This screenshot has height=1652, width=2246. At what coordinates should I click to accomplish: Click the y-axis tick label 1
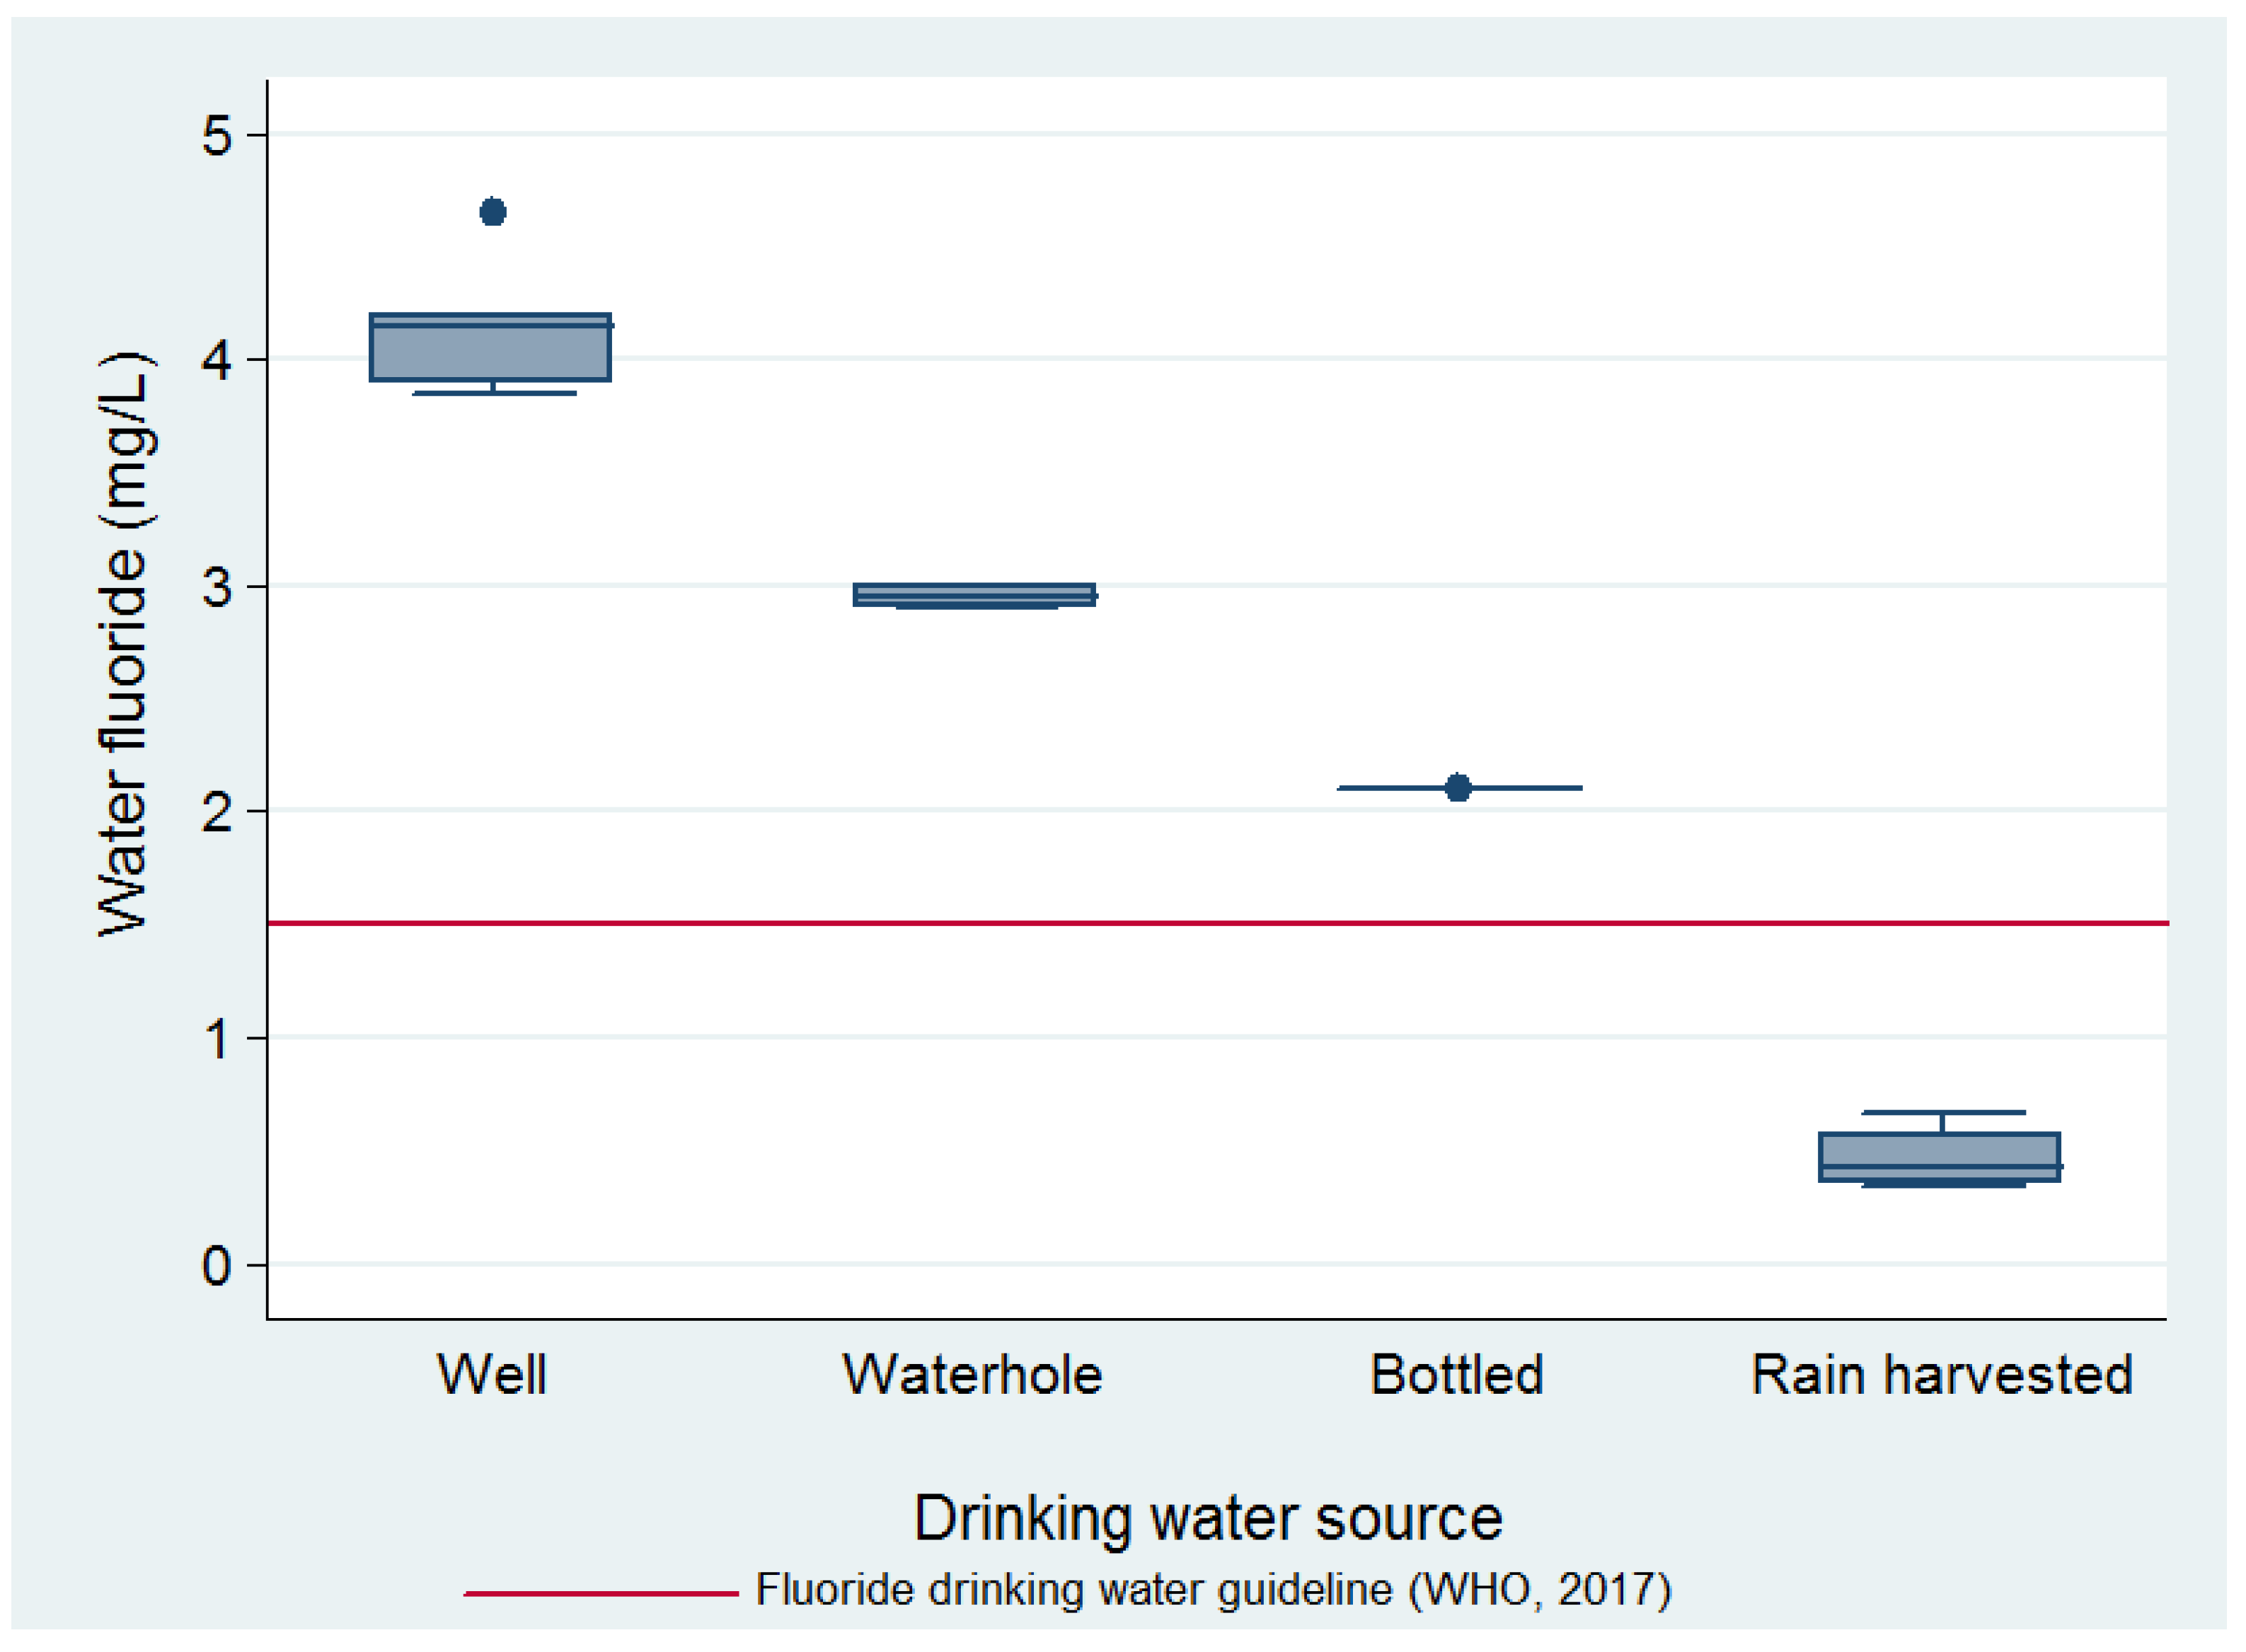click(x=216, y=1038)
